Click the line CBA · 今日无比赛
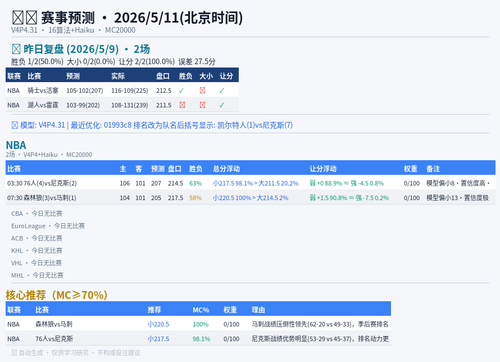 37,213
